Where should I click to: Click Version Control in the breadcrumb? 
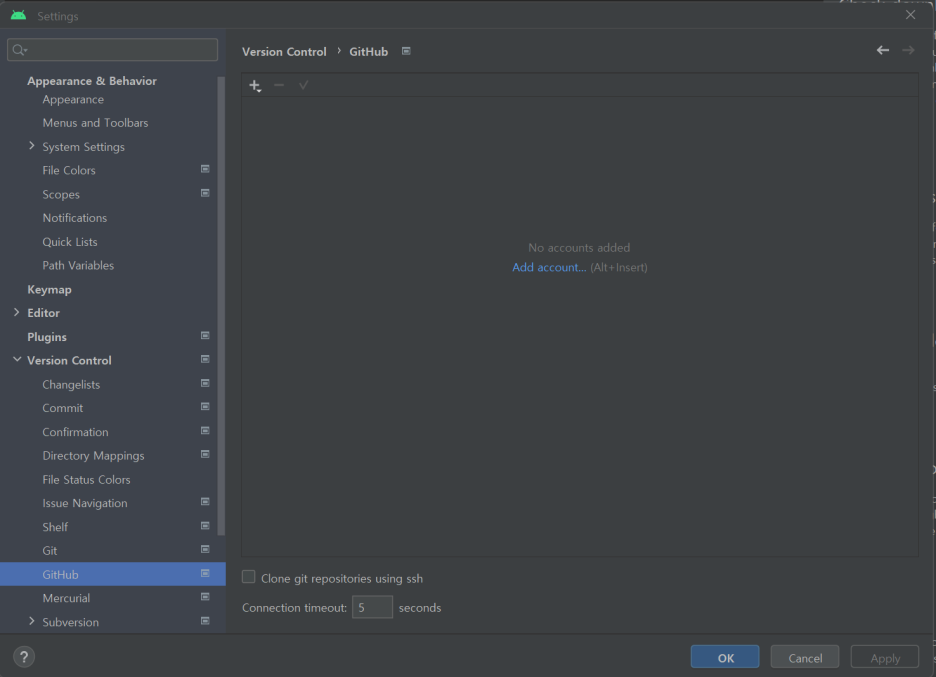(284, 52)
